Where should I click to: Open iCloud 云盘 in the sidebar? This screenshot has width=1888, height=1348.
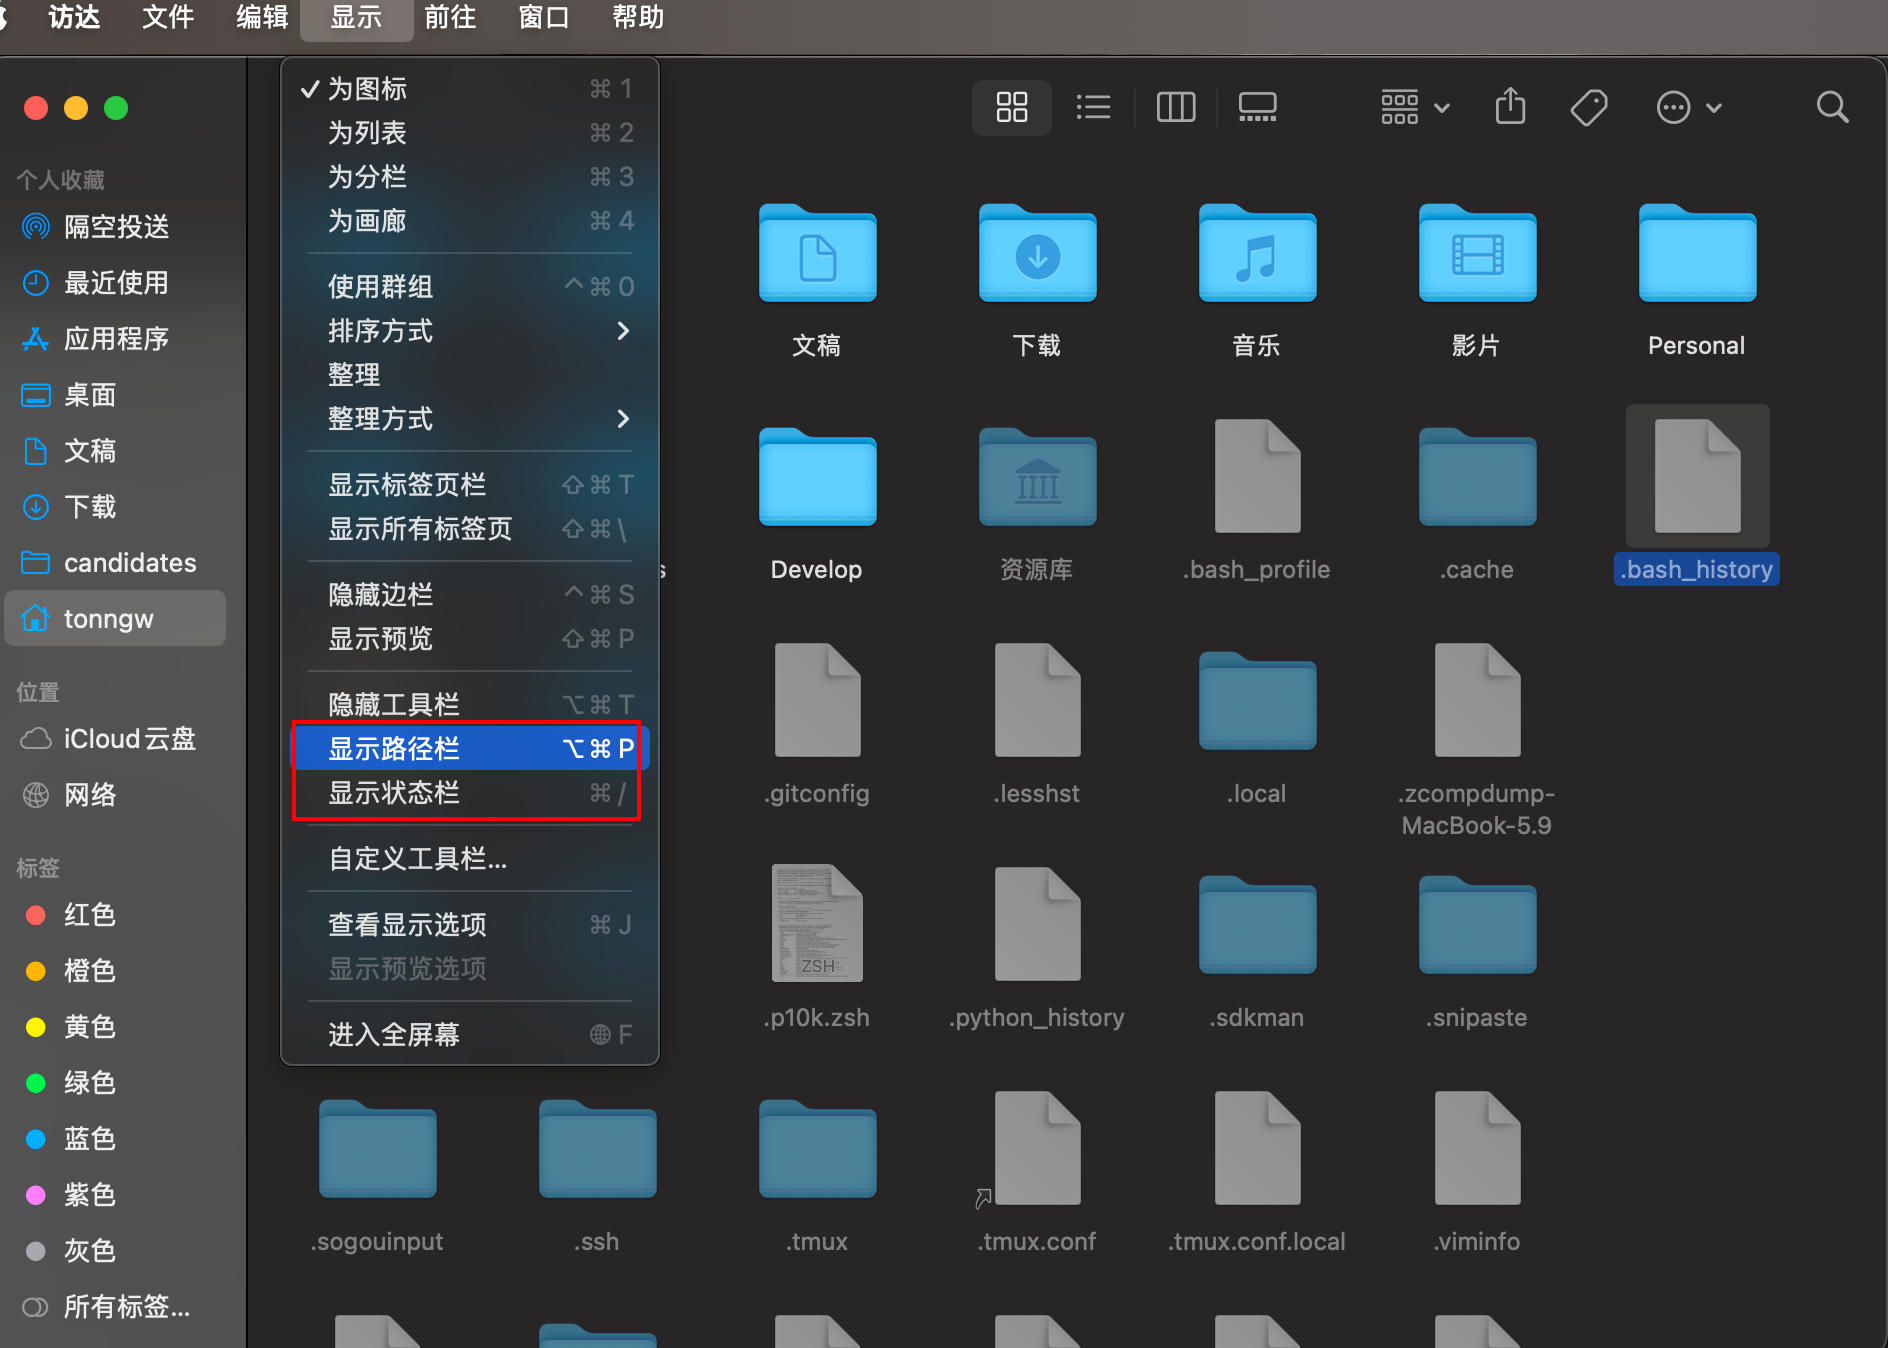click(116, 739)
